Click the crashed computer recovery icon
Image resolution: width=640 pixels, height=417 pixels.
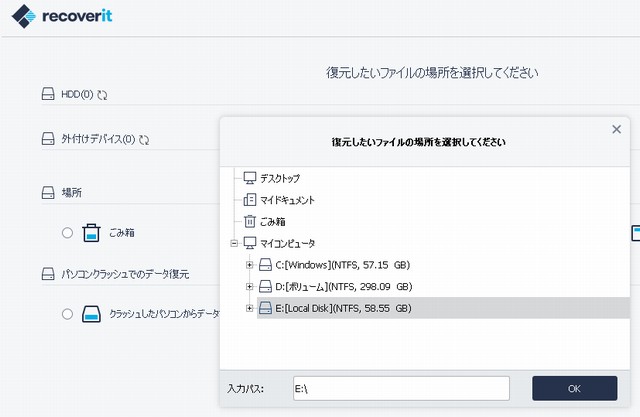92,314
